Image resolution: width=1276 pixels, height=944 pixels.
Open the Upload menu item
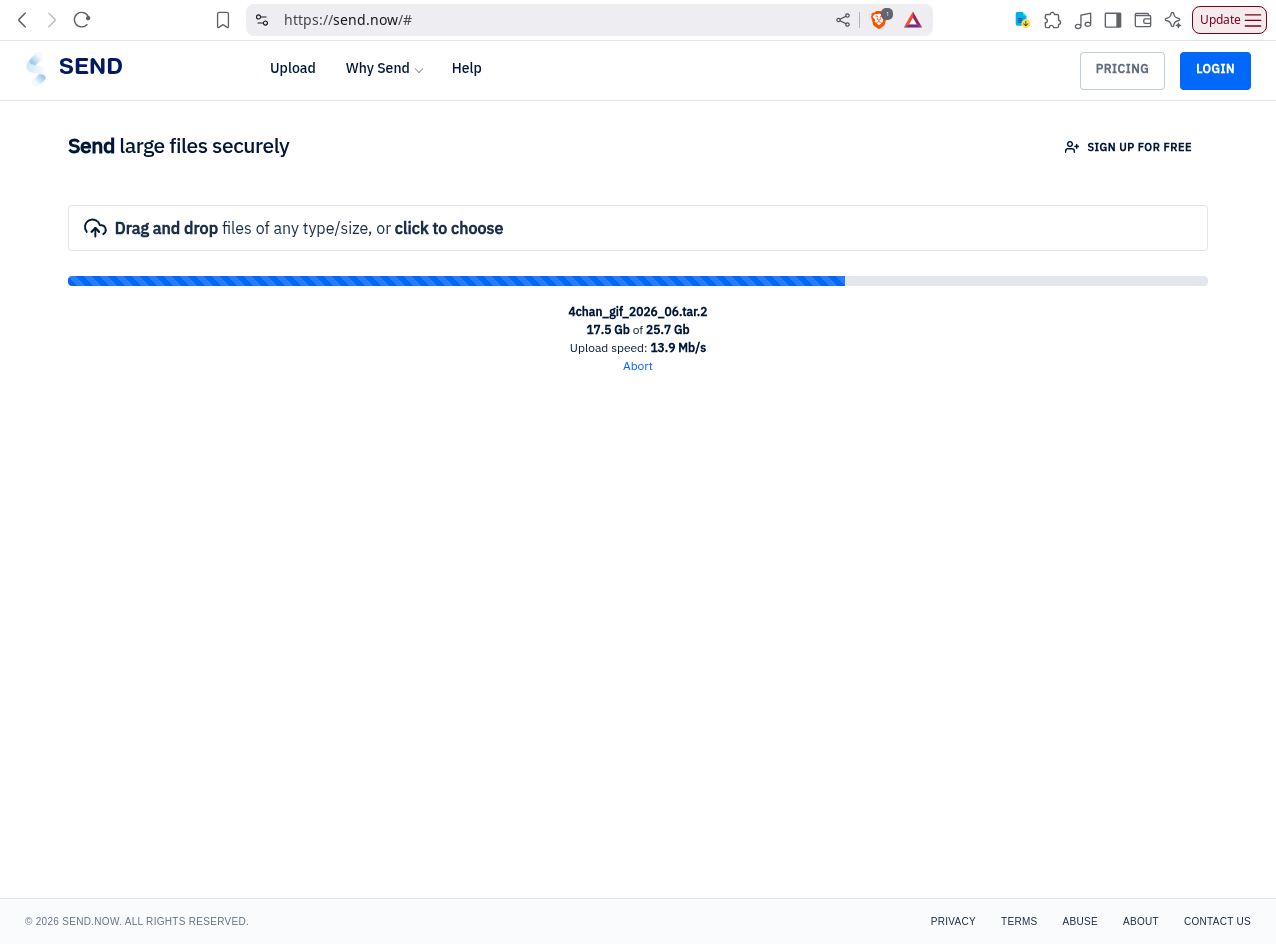click(x=293, y=68)
